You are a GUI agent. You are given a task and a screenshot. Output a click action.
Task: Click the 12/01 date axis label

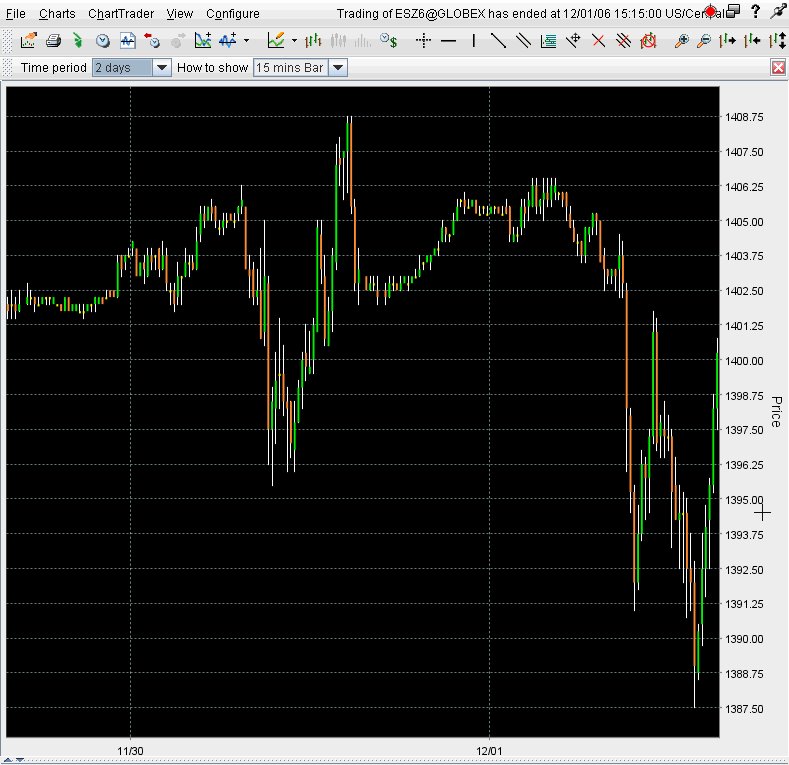pos(489,751)
